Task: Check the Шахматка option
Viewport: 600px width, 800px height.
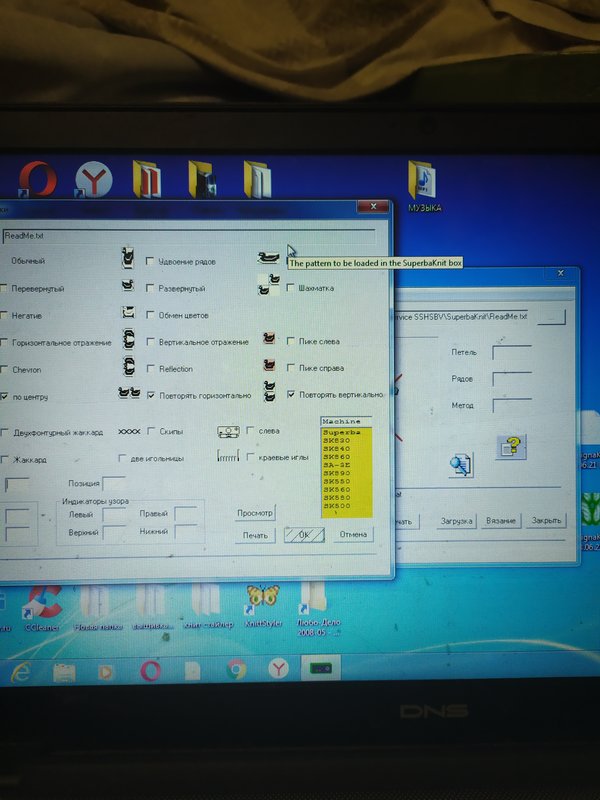Action: pyautogui.click(x=291, y=288)
